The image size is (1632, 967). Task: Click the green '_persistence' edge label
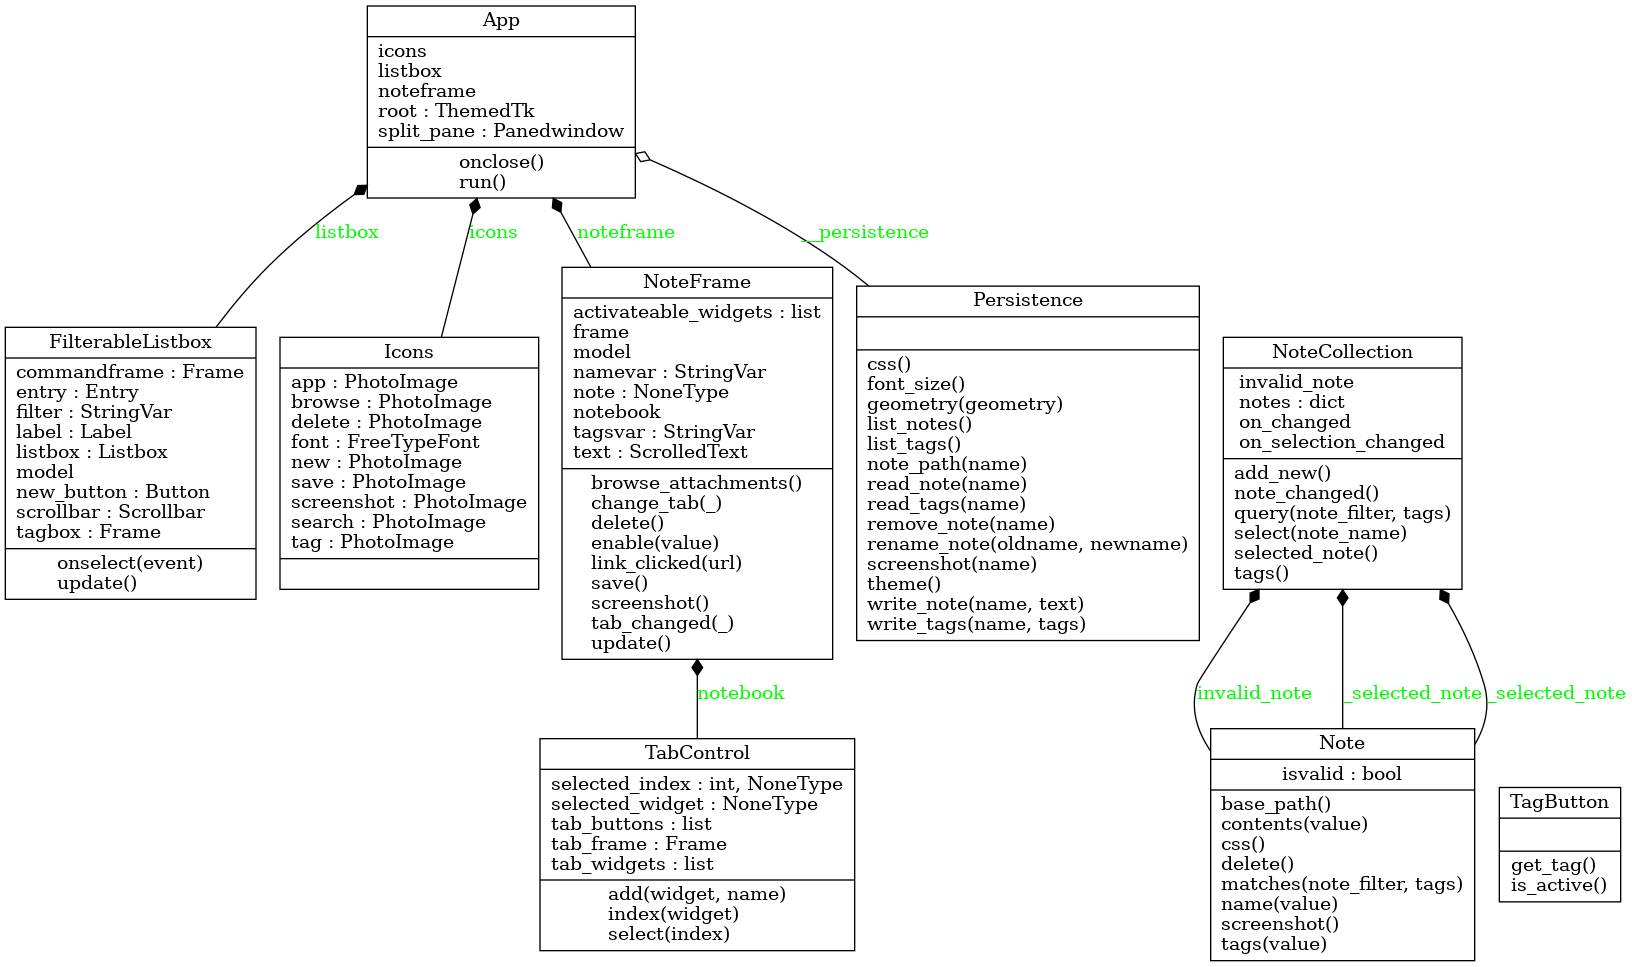tap(866, 232)
